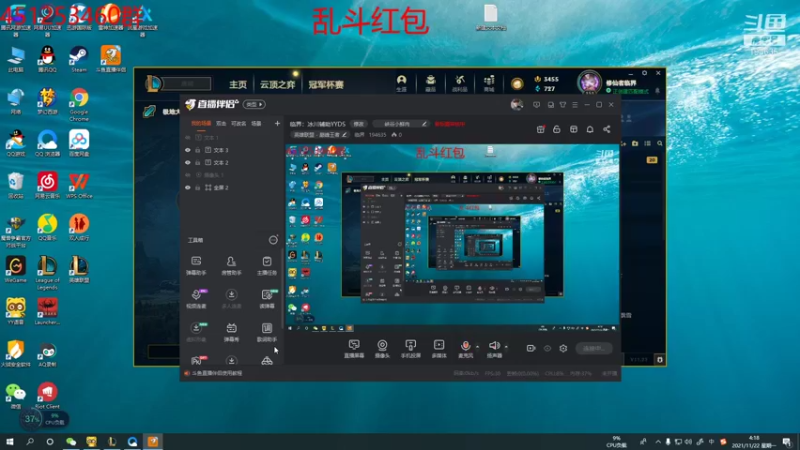Toggle visibility of 文本 2 layer
800x450 pixels.
point(188,163)
